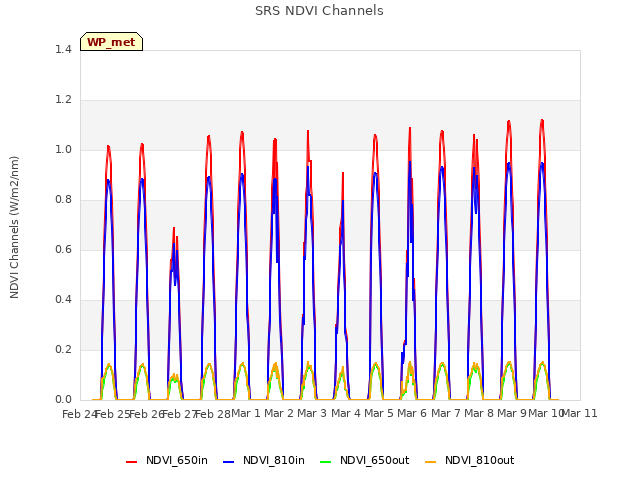
Task: Click the y-axis tick label 1.2
Action: pyautogui.click(x=63, y=100)
